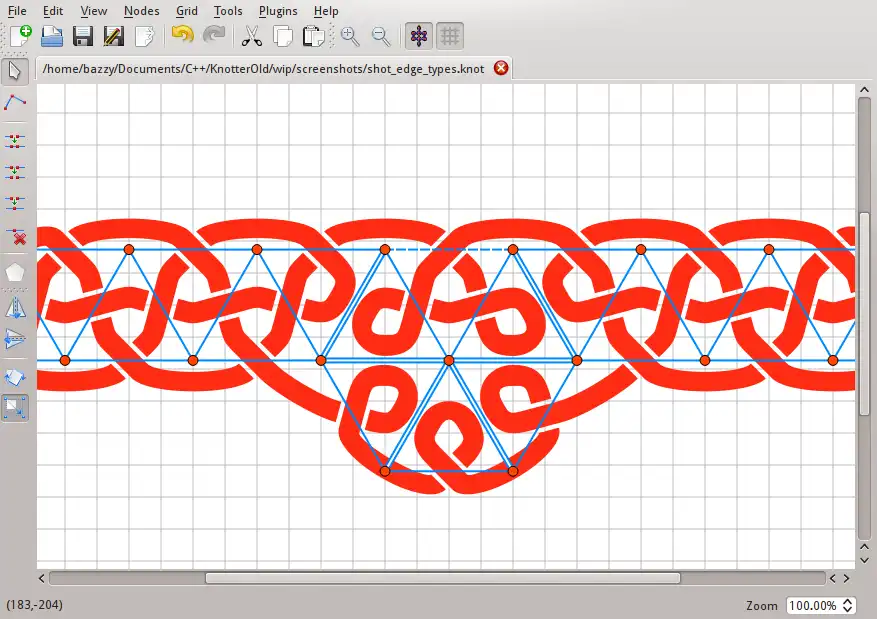Toggle the grid visibility button
Screen dimensions: 877x619
(x=450, y=36)
